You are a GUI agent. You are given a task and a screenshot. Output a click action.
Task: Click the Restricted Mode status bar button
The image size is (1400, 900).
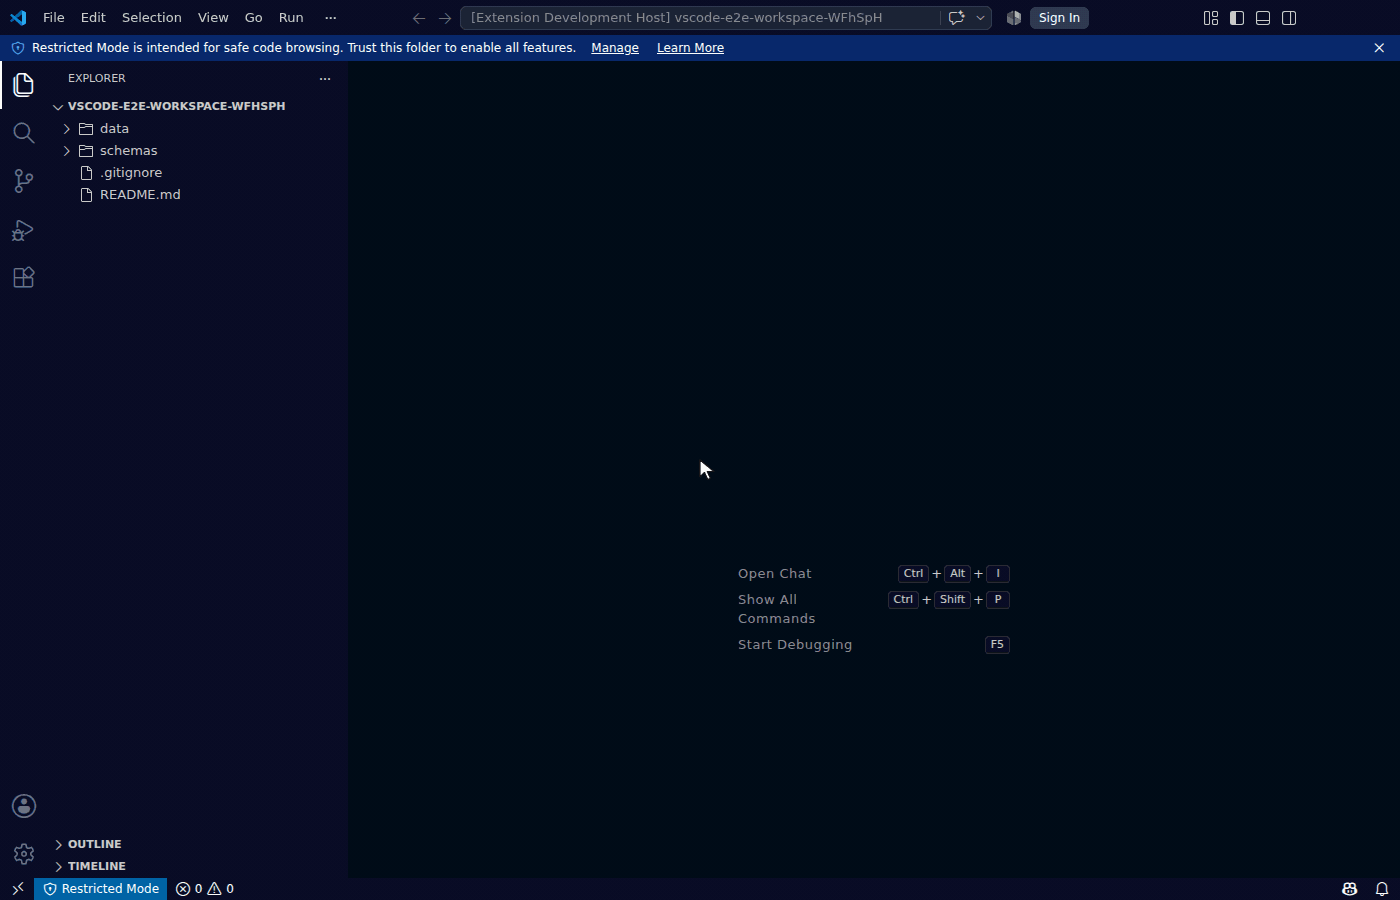(101, 888)
